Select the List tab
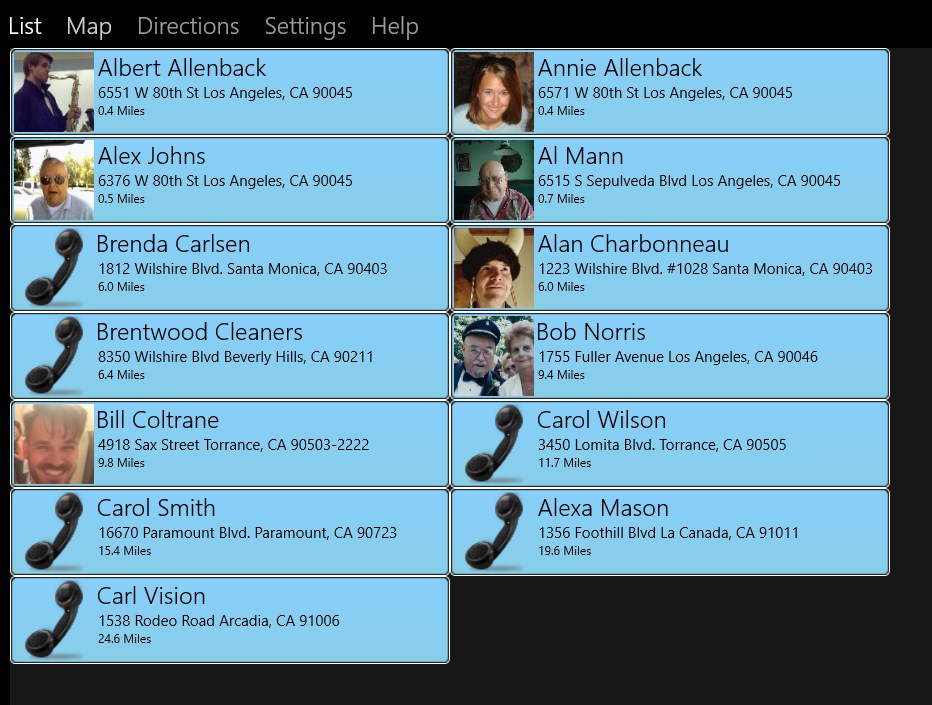Viewport: 932px width, 705px height. tap(25, 26)
